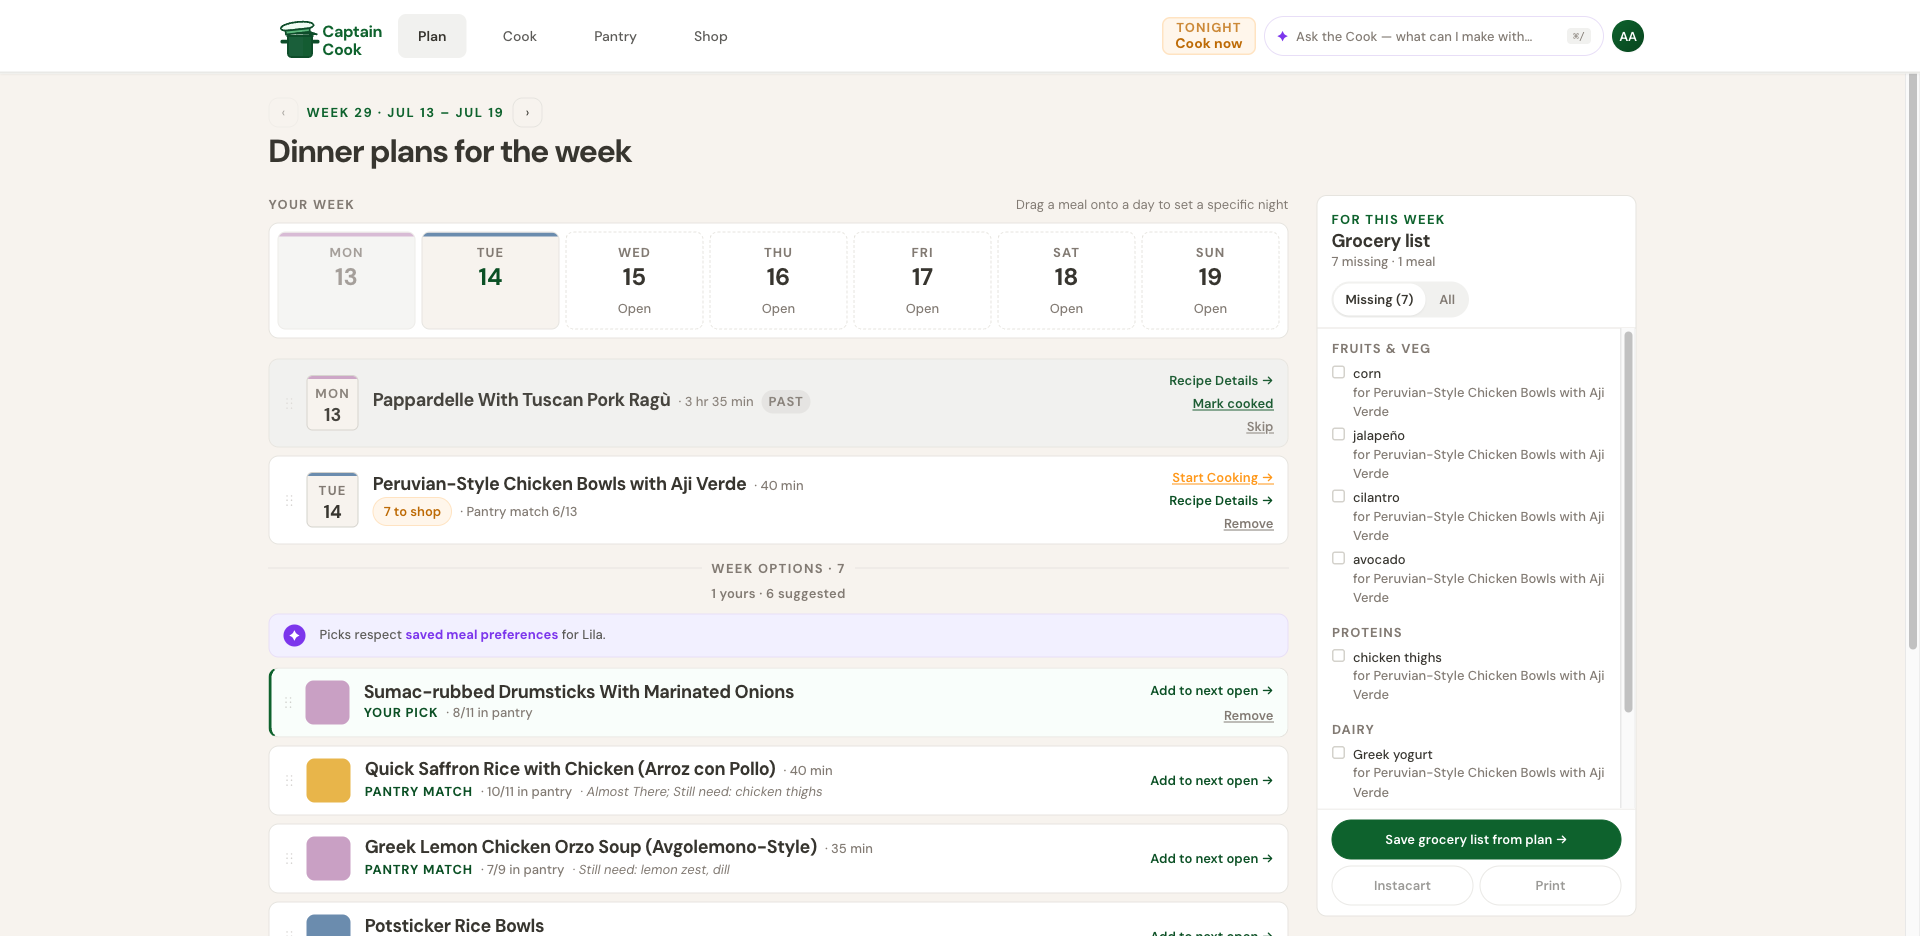The height and width of the screenshot is (936, 1920).
Task: Add Quick Saffron Rice to next open
Action: [x=1211, y=781]
